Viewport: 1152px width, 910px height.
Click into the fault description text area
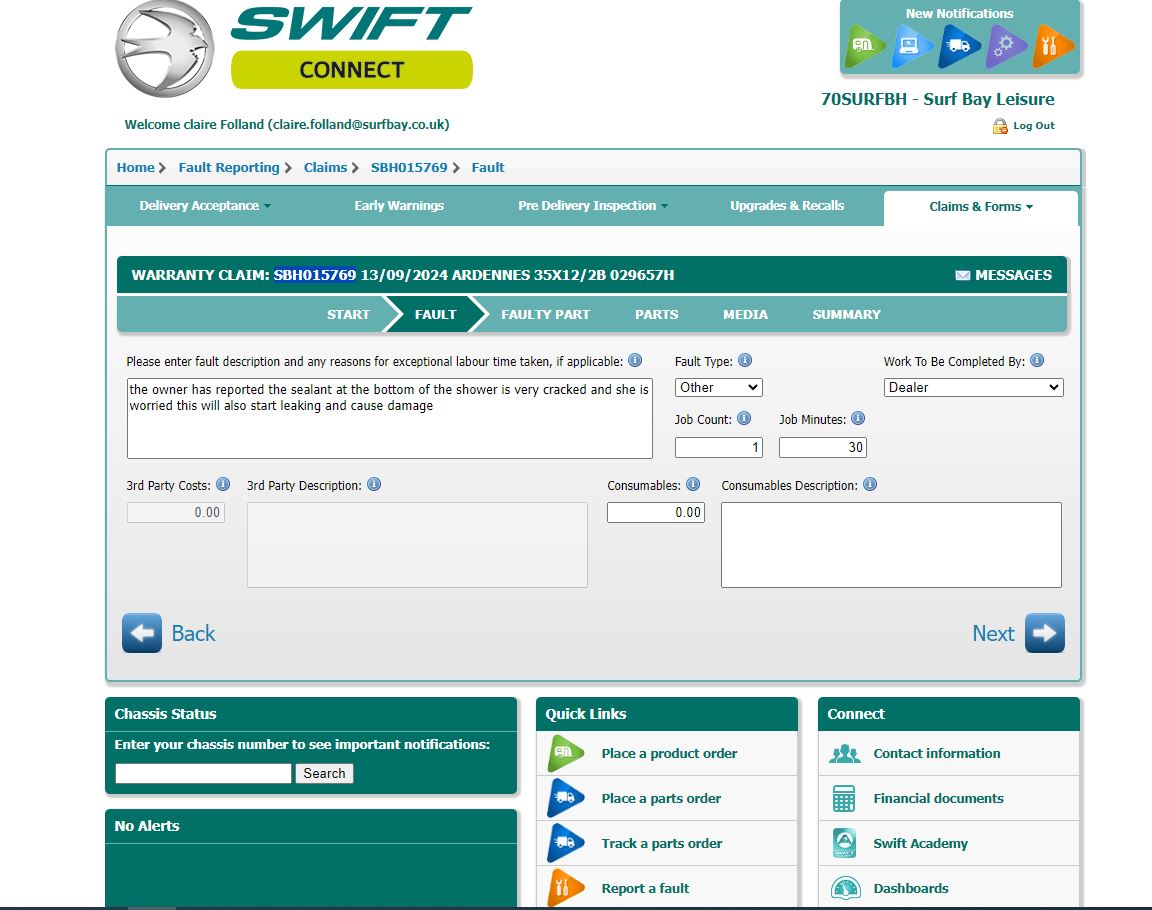pyautogui.click(x=389, y=419)
